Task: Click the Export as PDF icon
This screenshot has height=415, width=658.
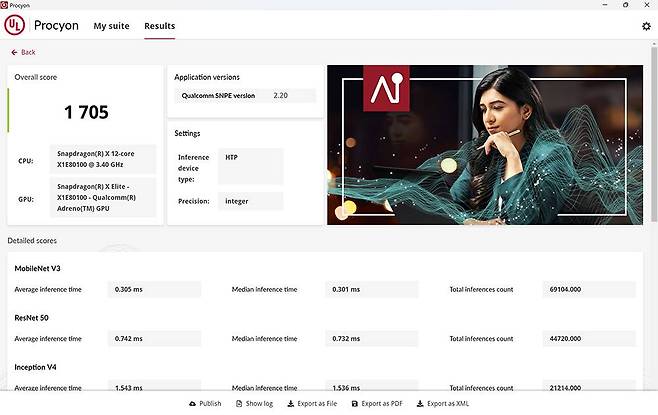Action: click(x=353, y=404)
